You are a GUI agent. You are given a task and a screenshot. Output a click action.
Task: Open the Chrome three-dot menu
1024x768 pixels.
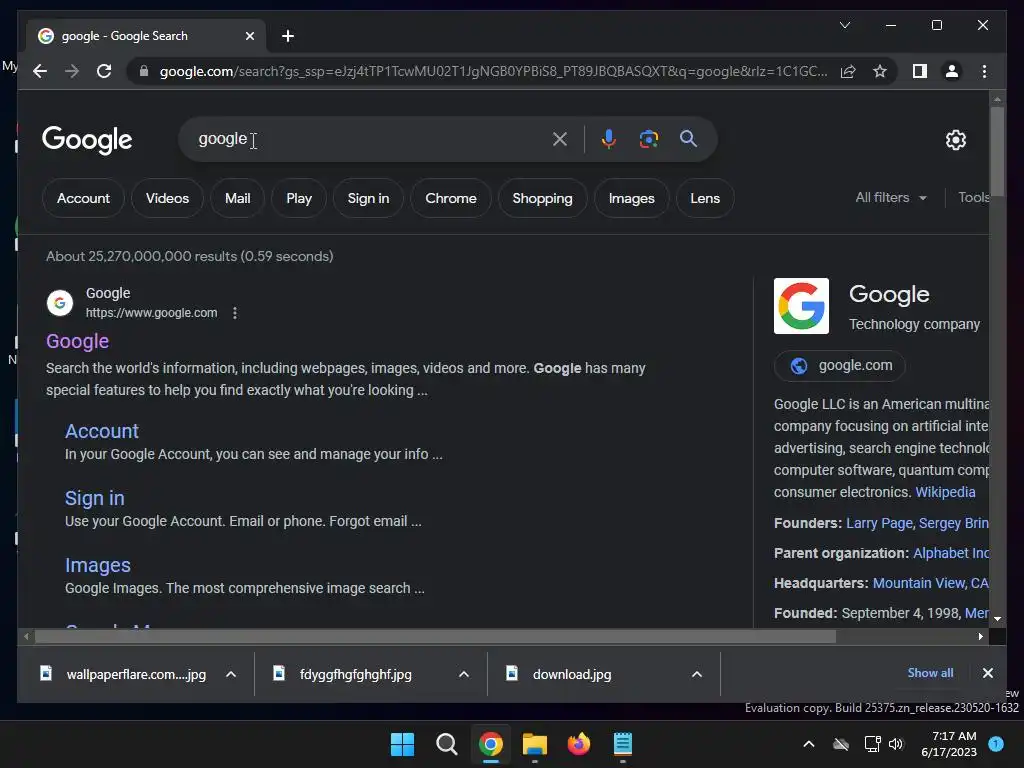984,71
